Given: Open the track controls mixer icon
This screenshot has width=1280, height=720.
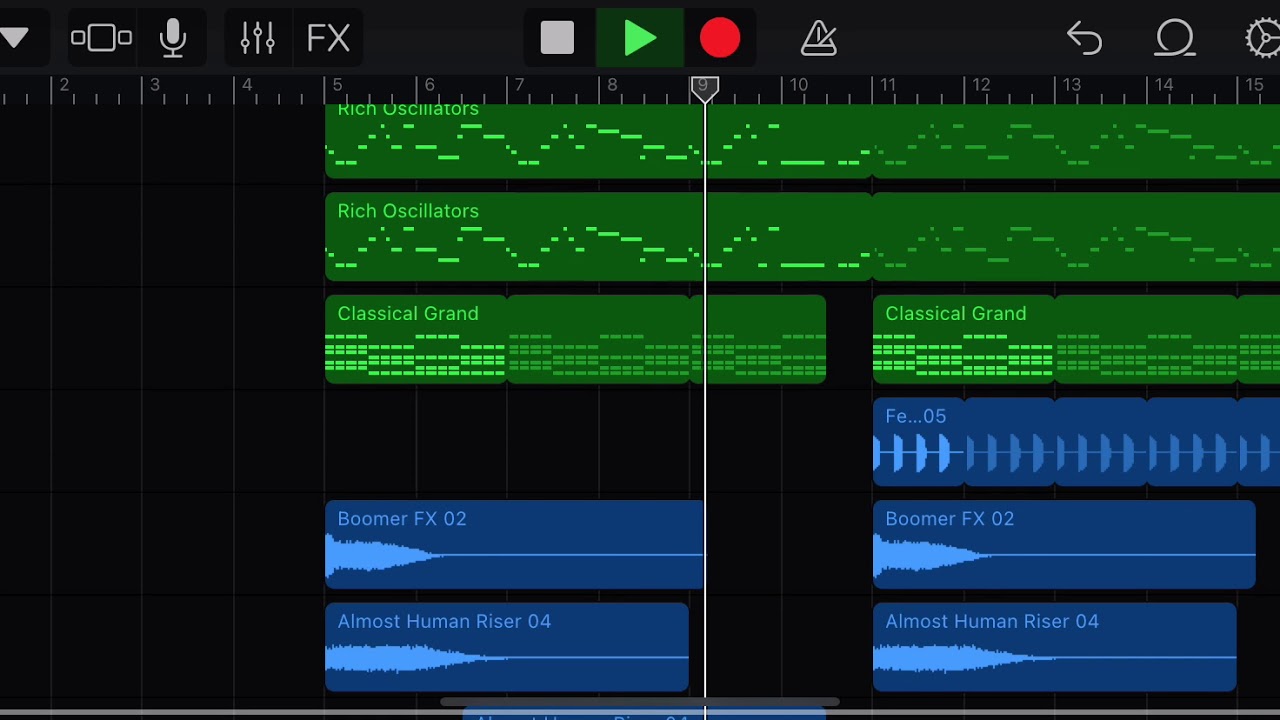Looking at the screenshot, I should click(x=257, y=38).
